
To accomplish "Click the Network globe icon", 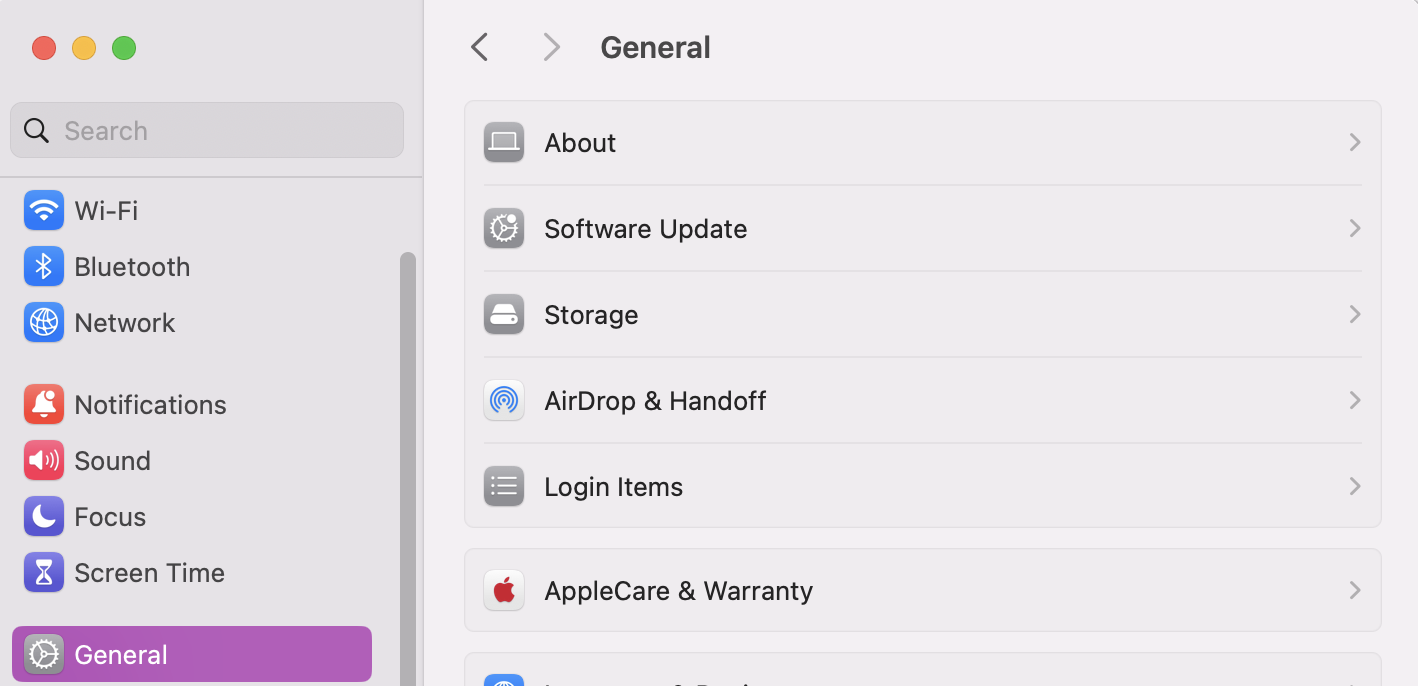I will [x=44, y=322].
